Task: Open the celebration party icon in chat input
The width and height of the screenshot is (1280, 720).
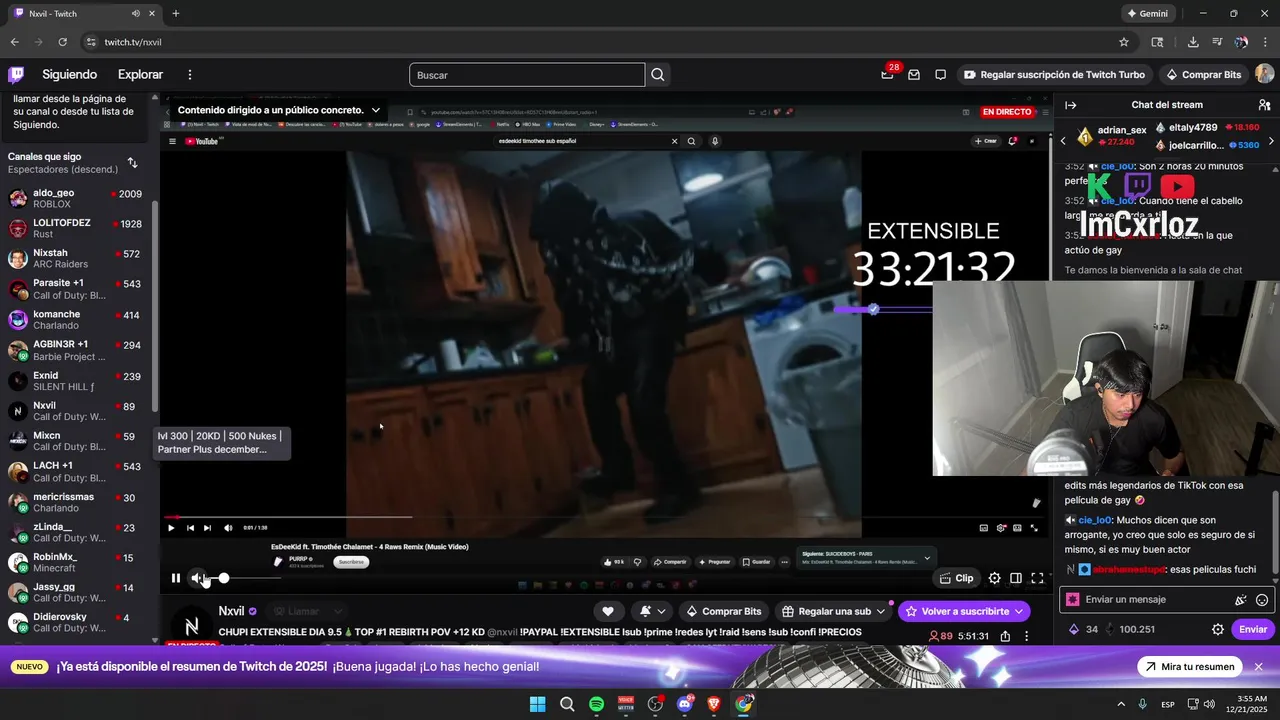Action: [1241, 600]
